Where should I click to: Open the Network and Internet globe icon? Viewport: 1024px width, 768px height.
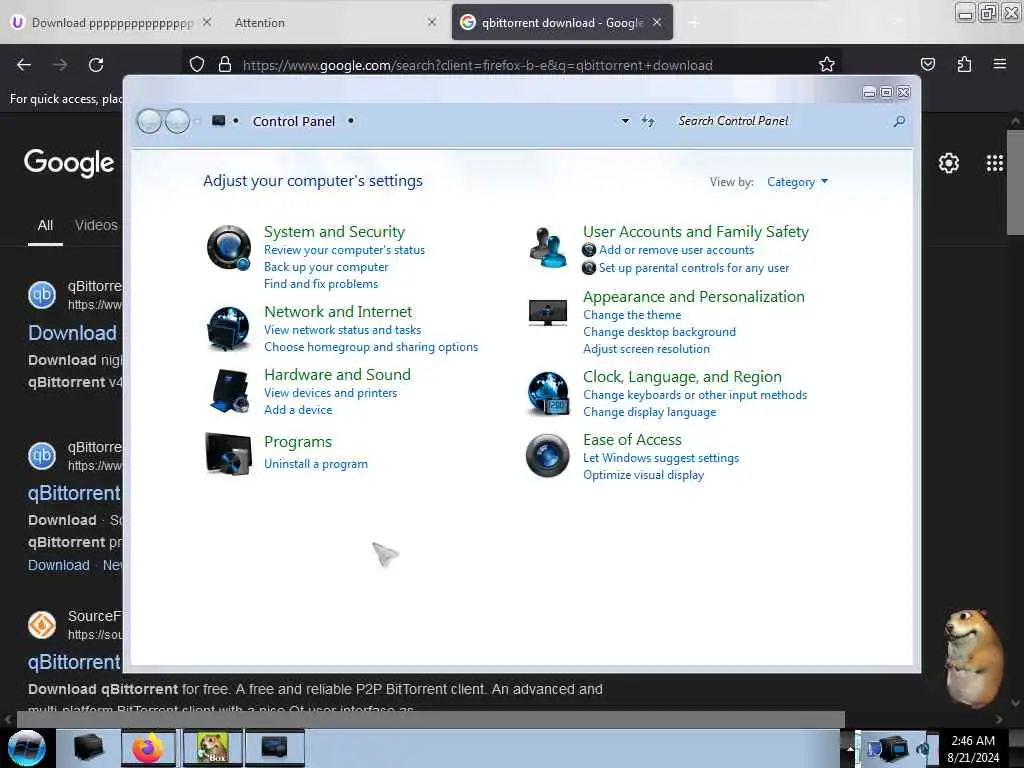coord(229,328)
